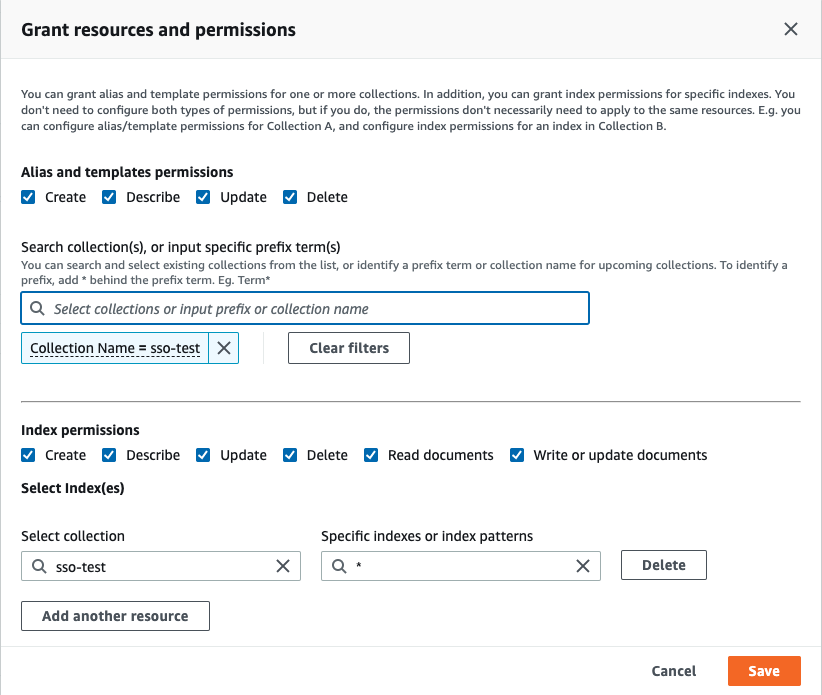This screenshot has width=822, height=695.
Task: Toggle Write or update documents checkbox
Action: click(517, 455)
